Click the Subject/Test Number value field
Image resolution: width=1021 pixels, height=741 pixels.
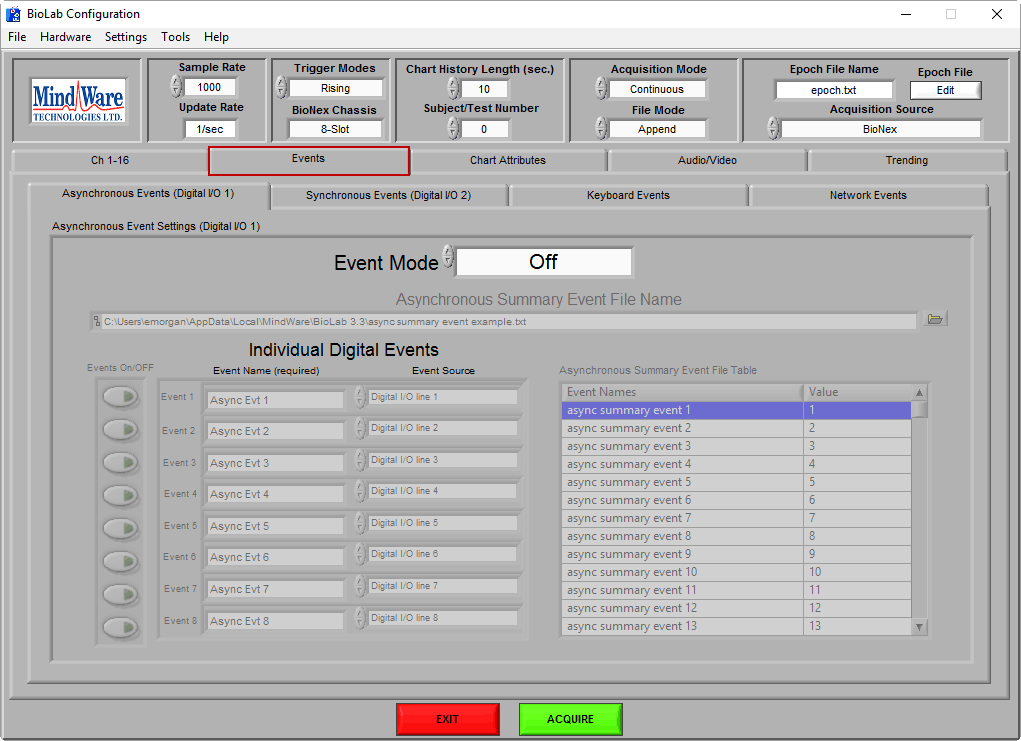point(484,129)
